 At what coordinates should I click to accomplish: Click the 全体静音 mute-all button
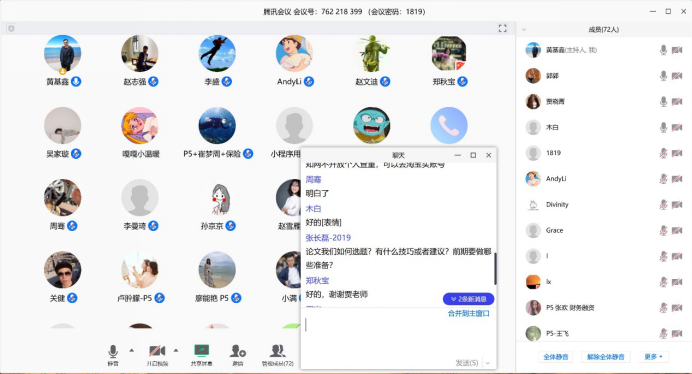556,357
